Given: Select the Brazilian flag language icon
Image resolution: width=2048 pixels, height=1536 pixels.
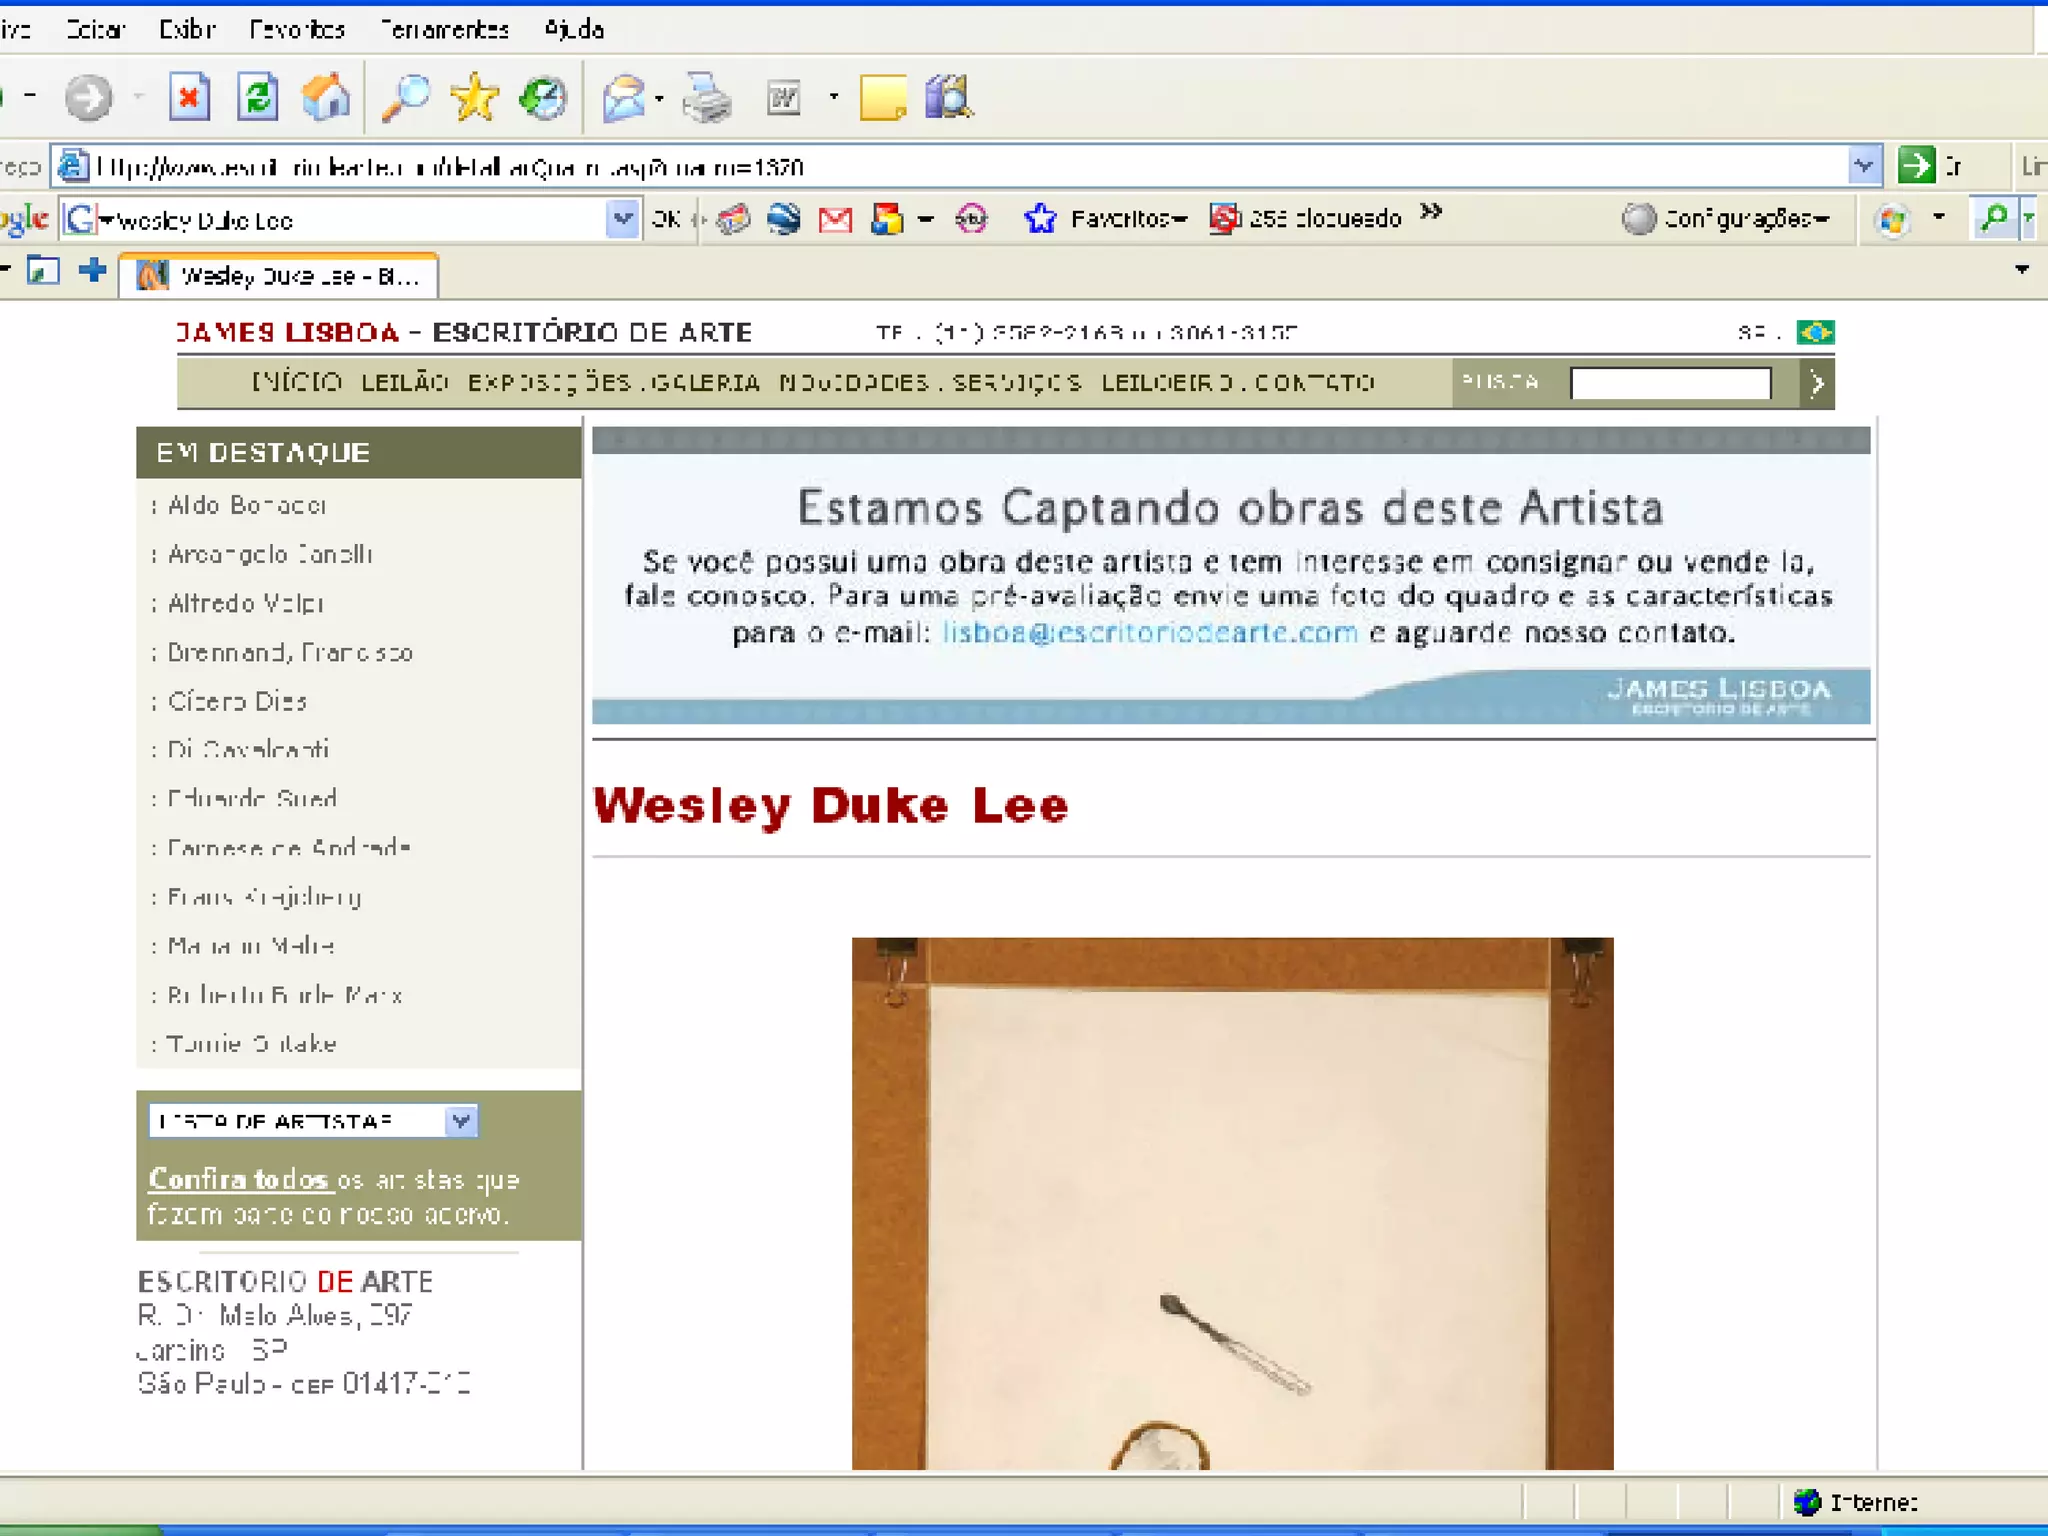Looking at the screenshot, I should [x=1814, y=332].
